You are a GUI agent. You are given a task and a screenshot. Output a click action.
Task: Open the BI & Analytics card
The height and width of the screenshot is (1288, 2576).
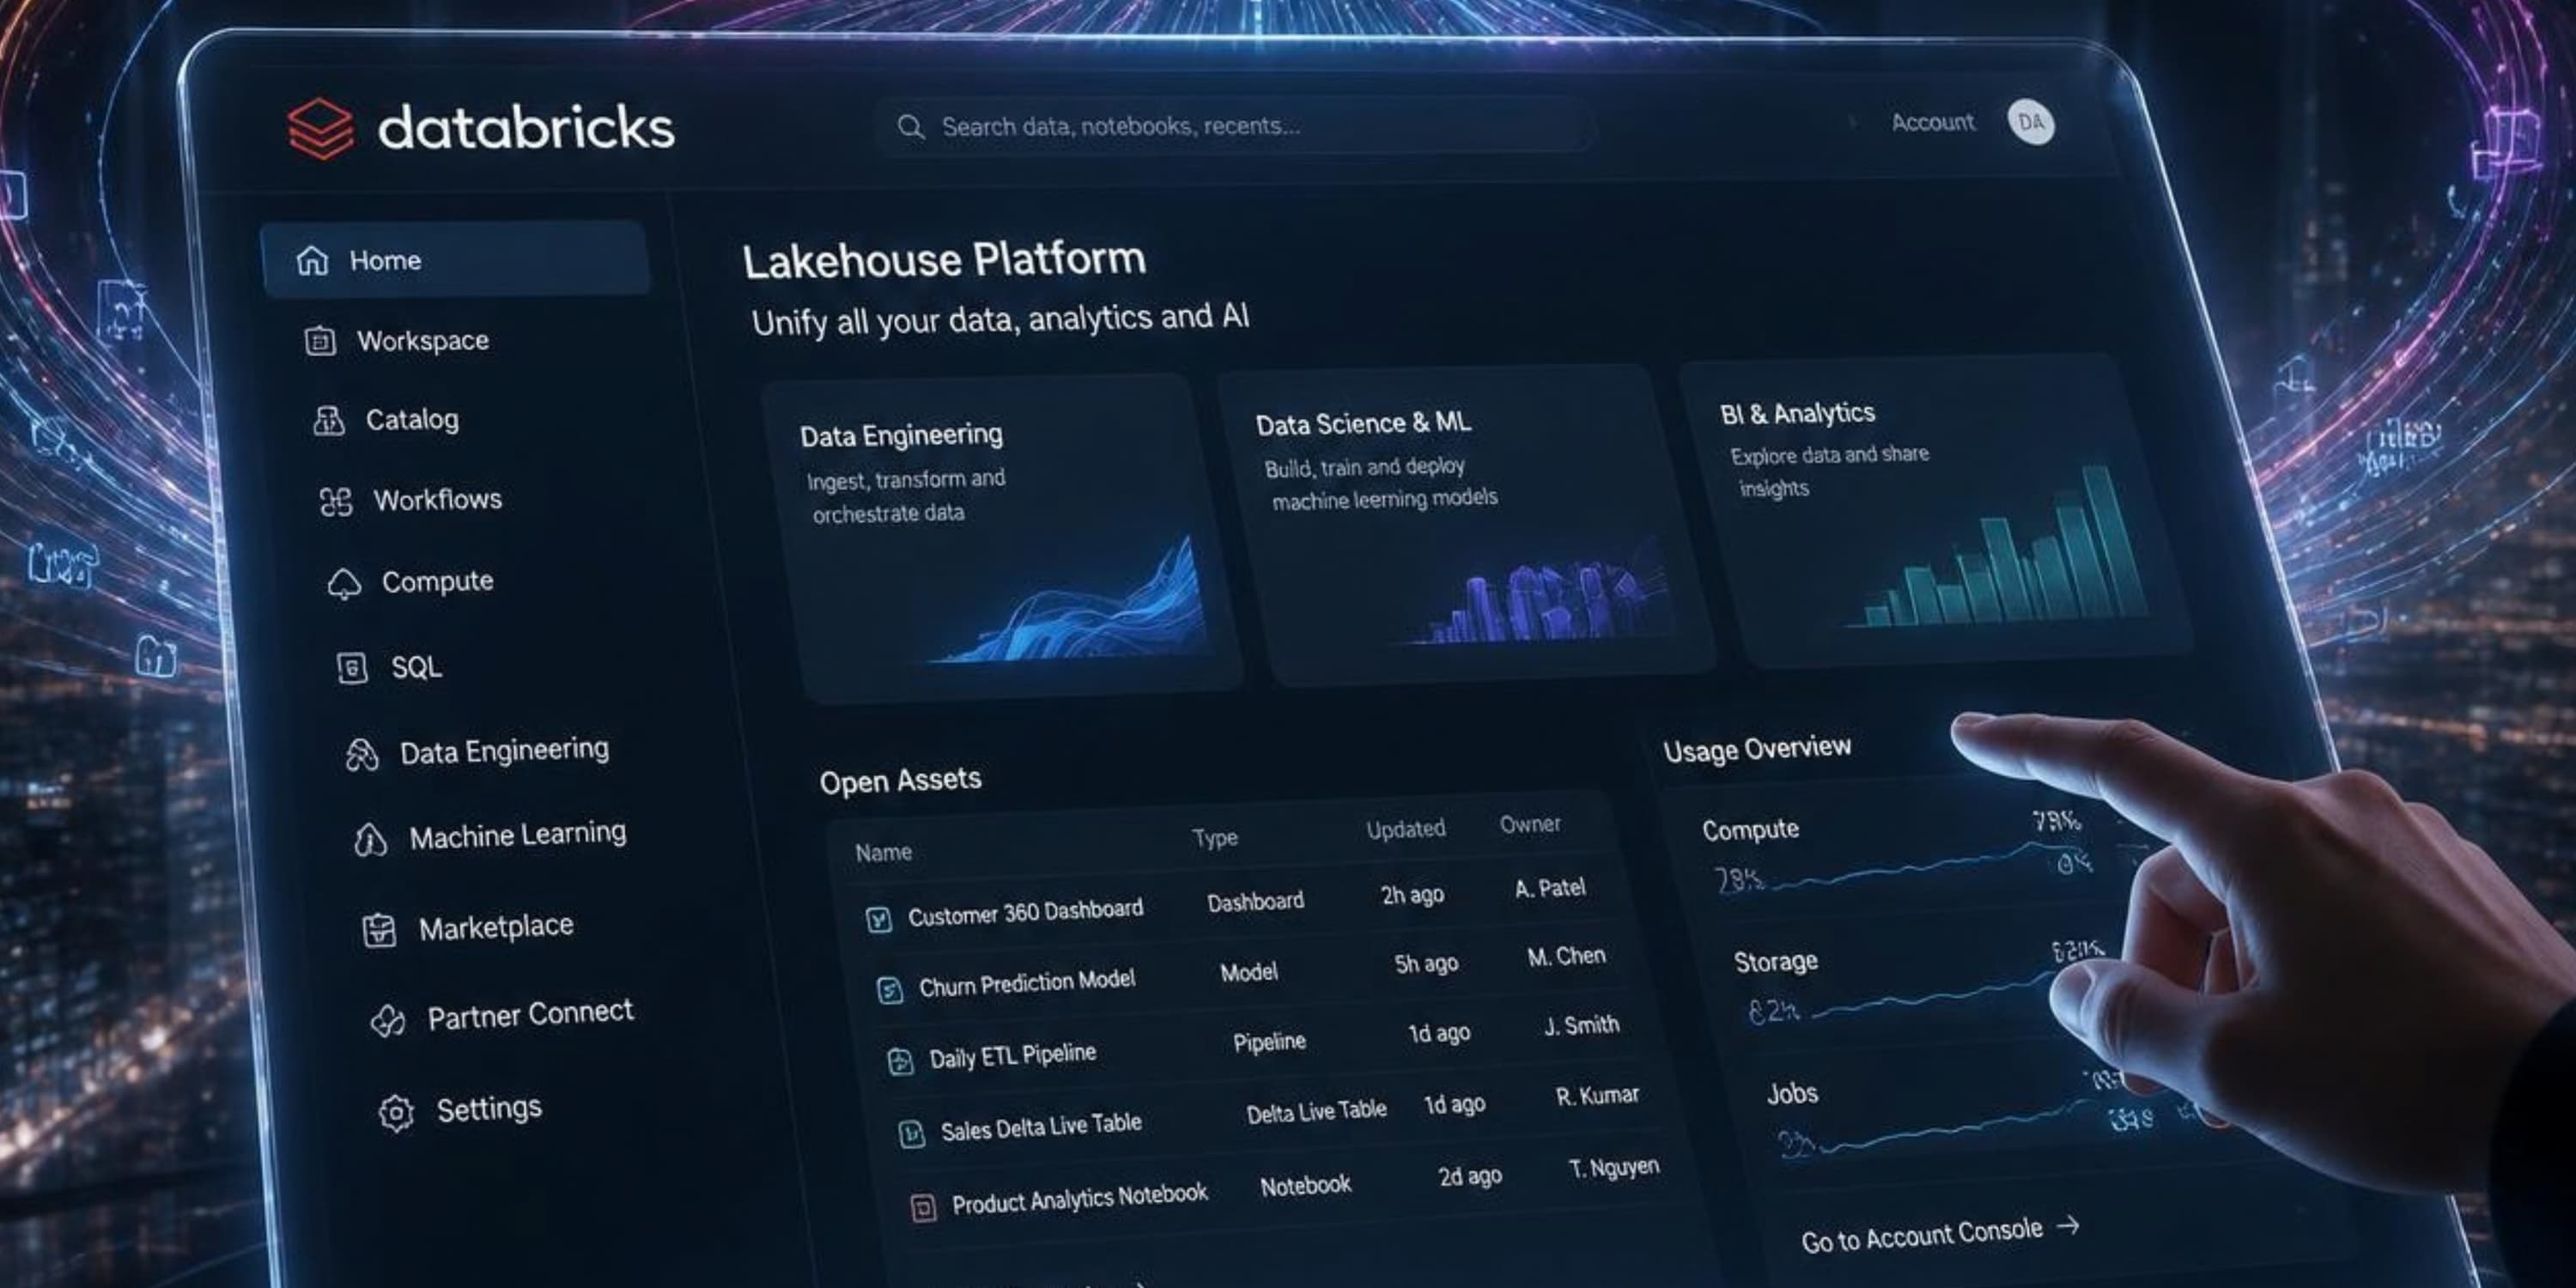(x=1933, y=510)
